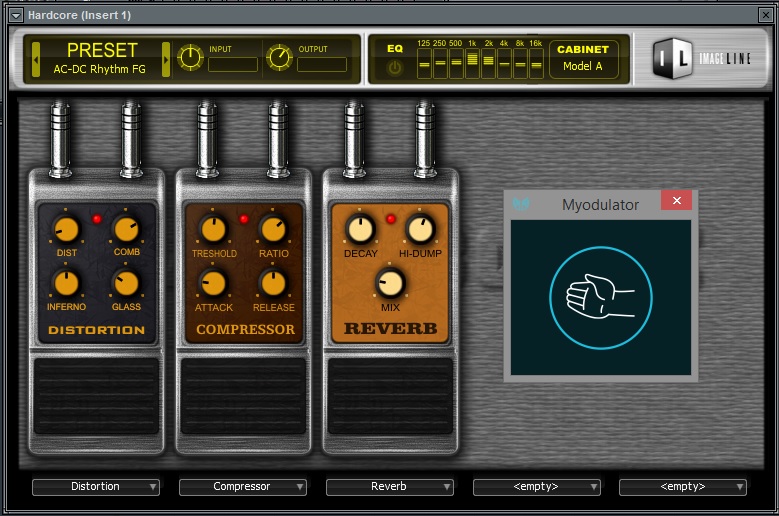Click the HI-DUMP knob on Reverb pedal
The width and height of the screenshot is (779, 516).
click(x=420, y=229)
